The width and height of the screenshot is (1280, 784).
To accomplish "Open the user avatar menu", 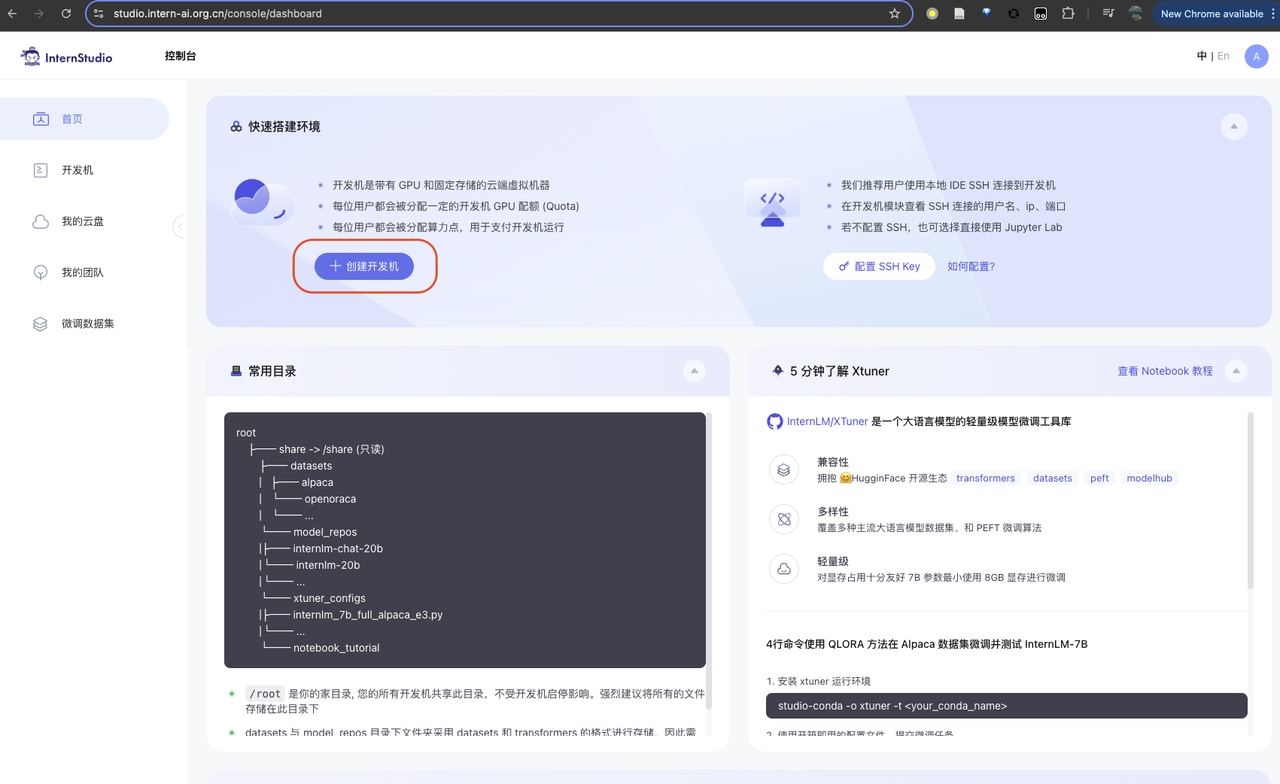I will 1256,57.
